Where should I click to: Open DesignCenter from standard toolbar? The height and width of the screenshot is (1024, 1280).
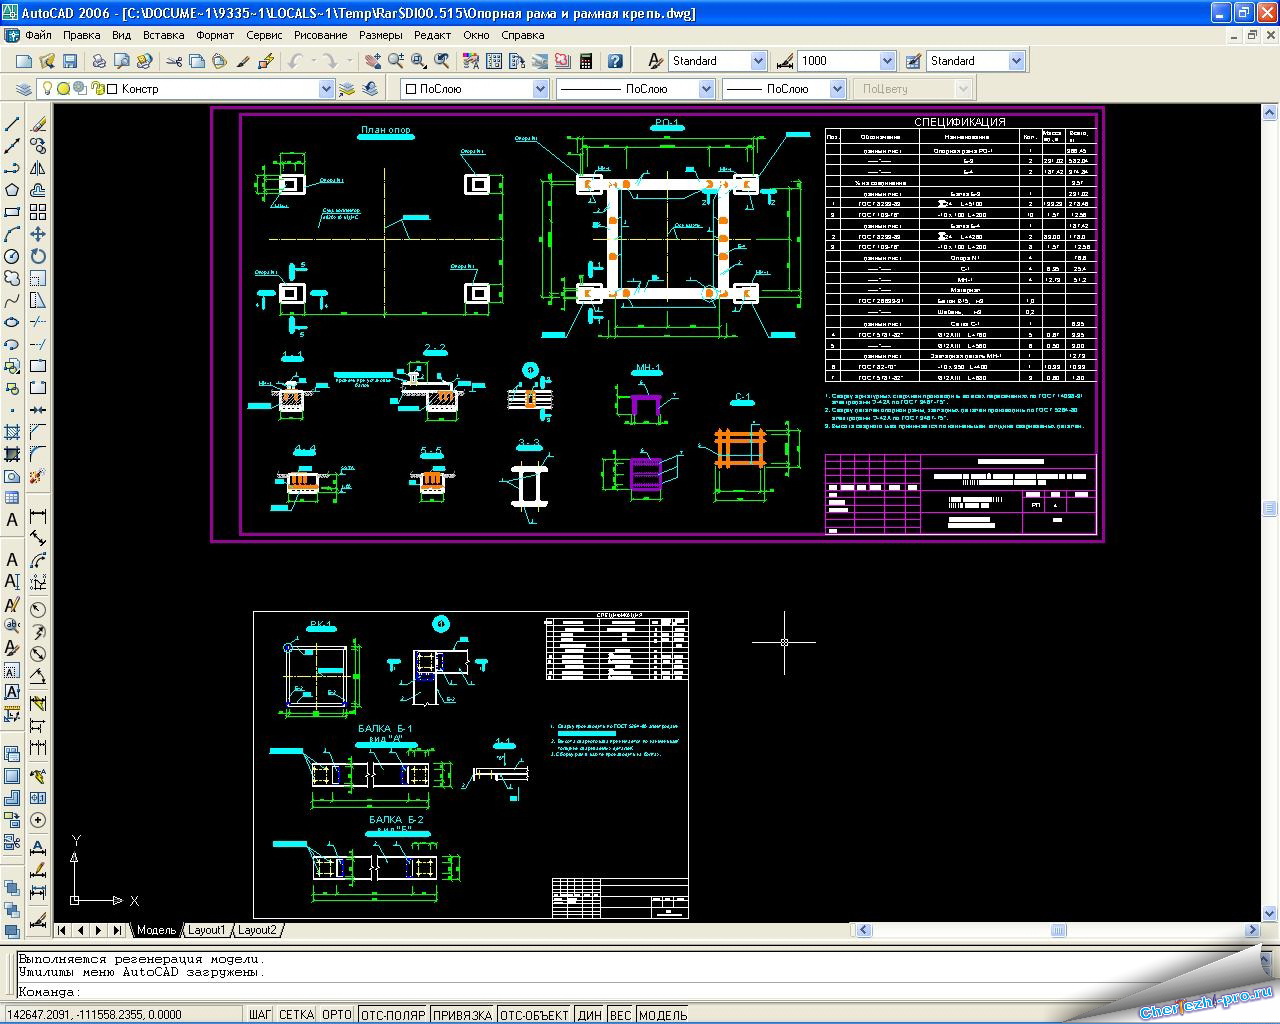point(494,61)
